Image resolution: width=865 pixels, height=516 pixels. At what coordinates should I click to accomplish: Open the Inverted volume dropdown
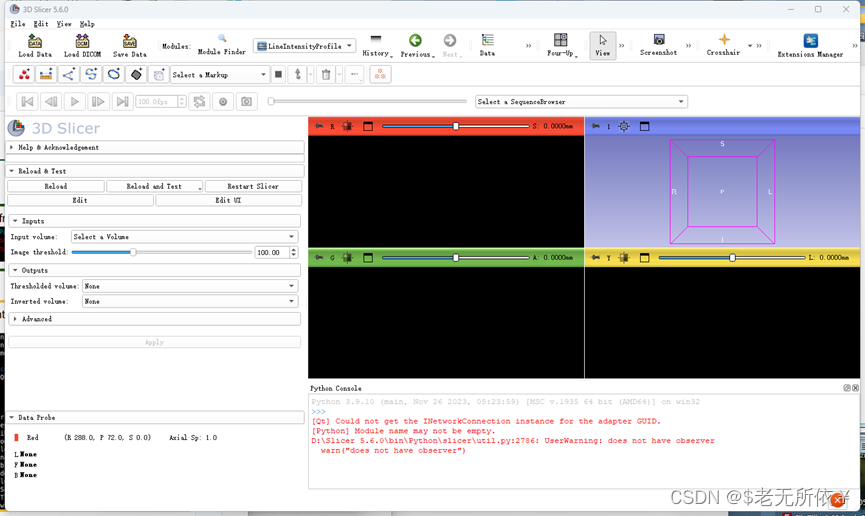click(x=190, y=301)
